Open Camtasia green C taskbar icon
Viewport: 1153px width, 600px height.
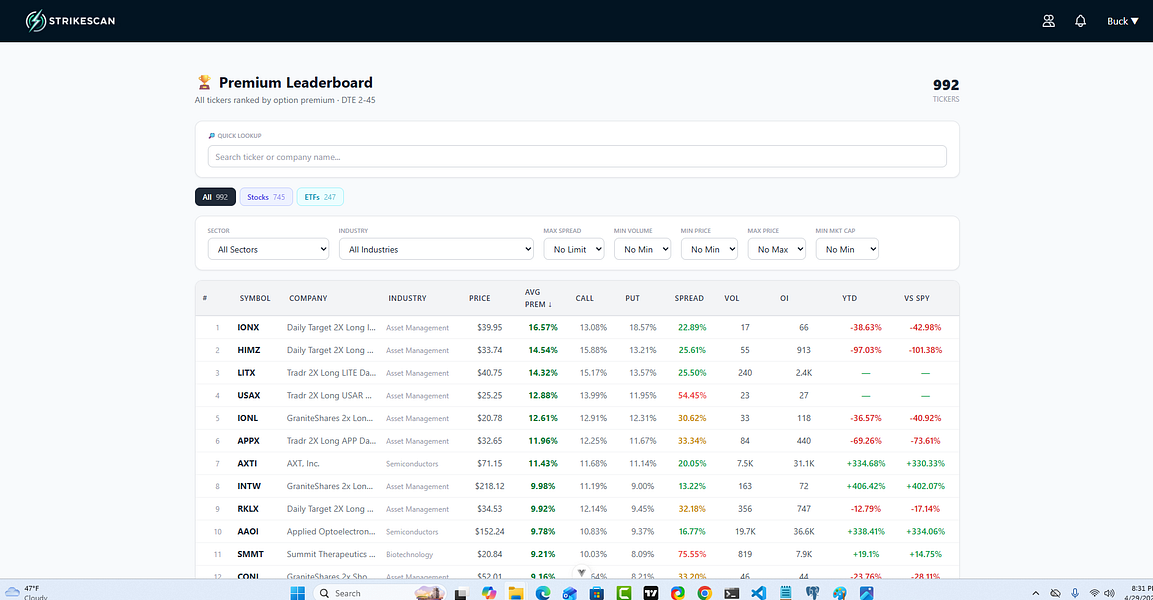624,593
